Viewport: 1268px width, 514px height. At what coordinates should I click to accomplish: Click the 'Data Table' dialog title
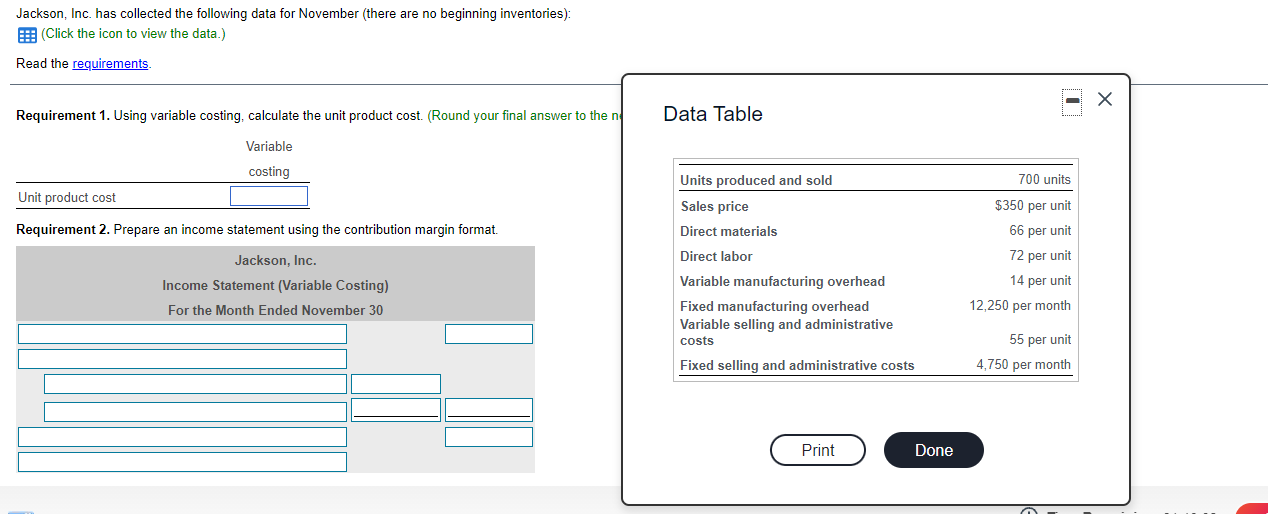713,114
